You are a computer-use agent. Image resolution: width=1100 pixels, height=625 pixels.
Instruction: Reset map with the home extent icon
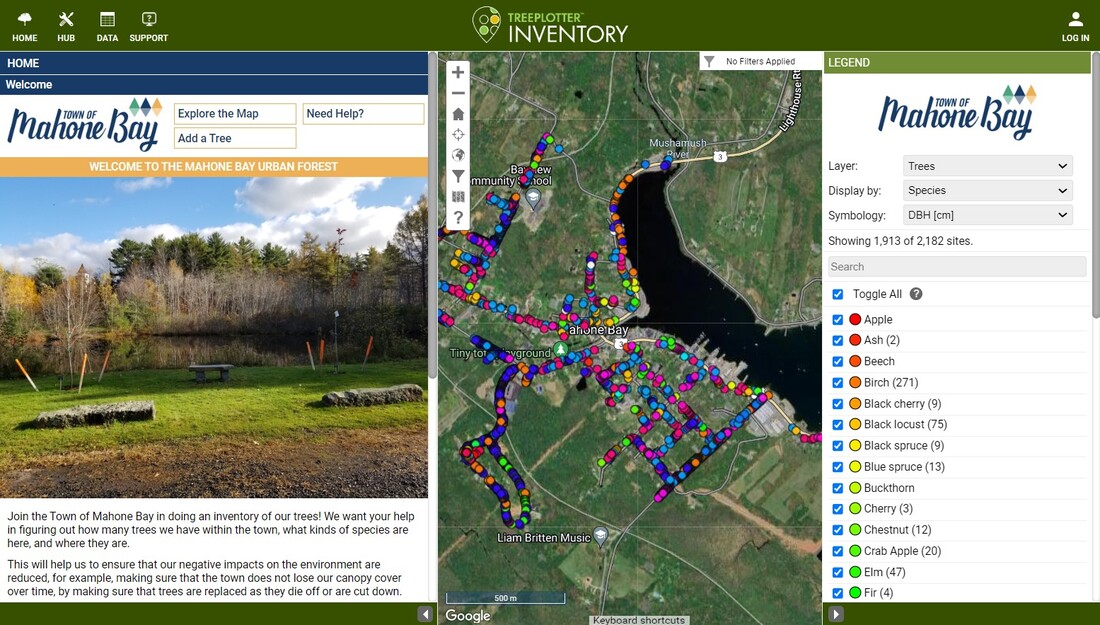coord(458,114)
